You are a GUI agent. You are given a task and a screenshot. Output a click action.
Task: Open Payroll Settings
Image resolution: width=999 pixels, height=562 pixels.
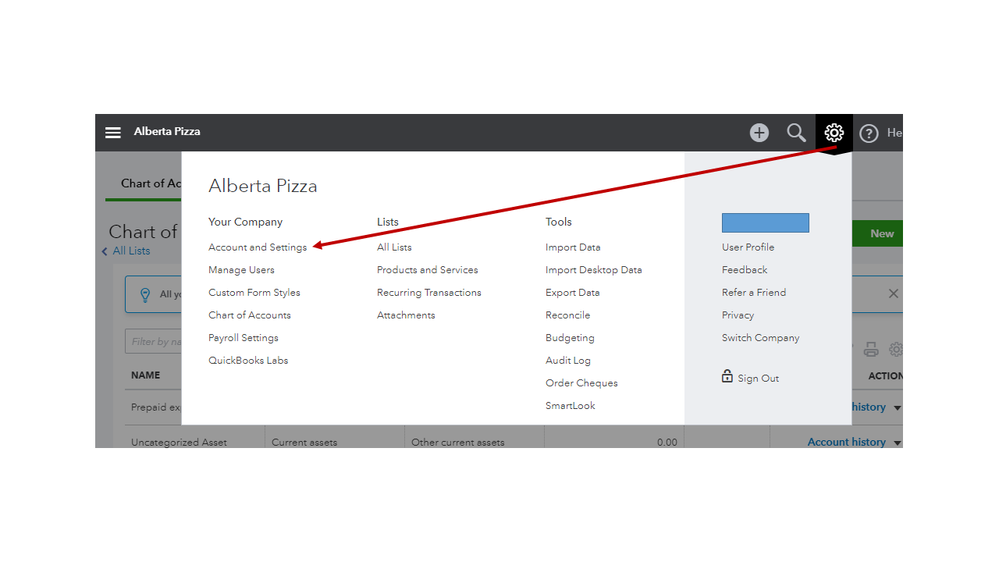click(x=243, y=338)
